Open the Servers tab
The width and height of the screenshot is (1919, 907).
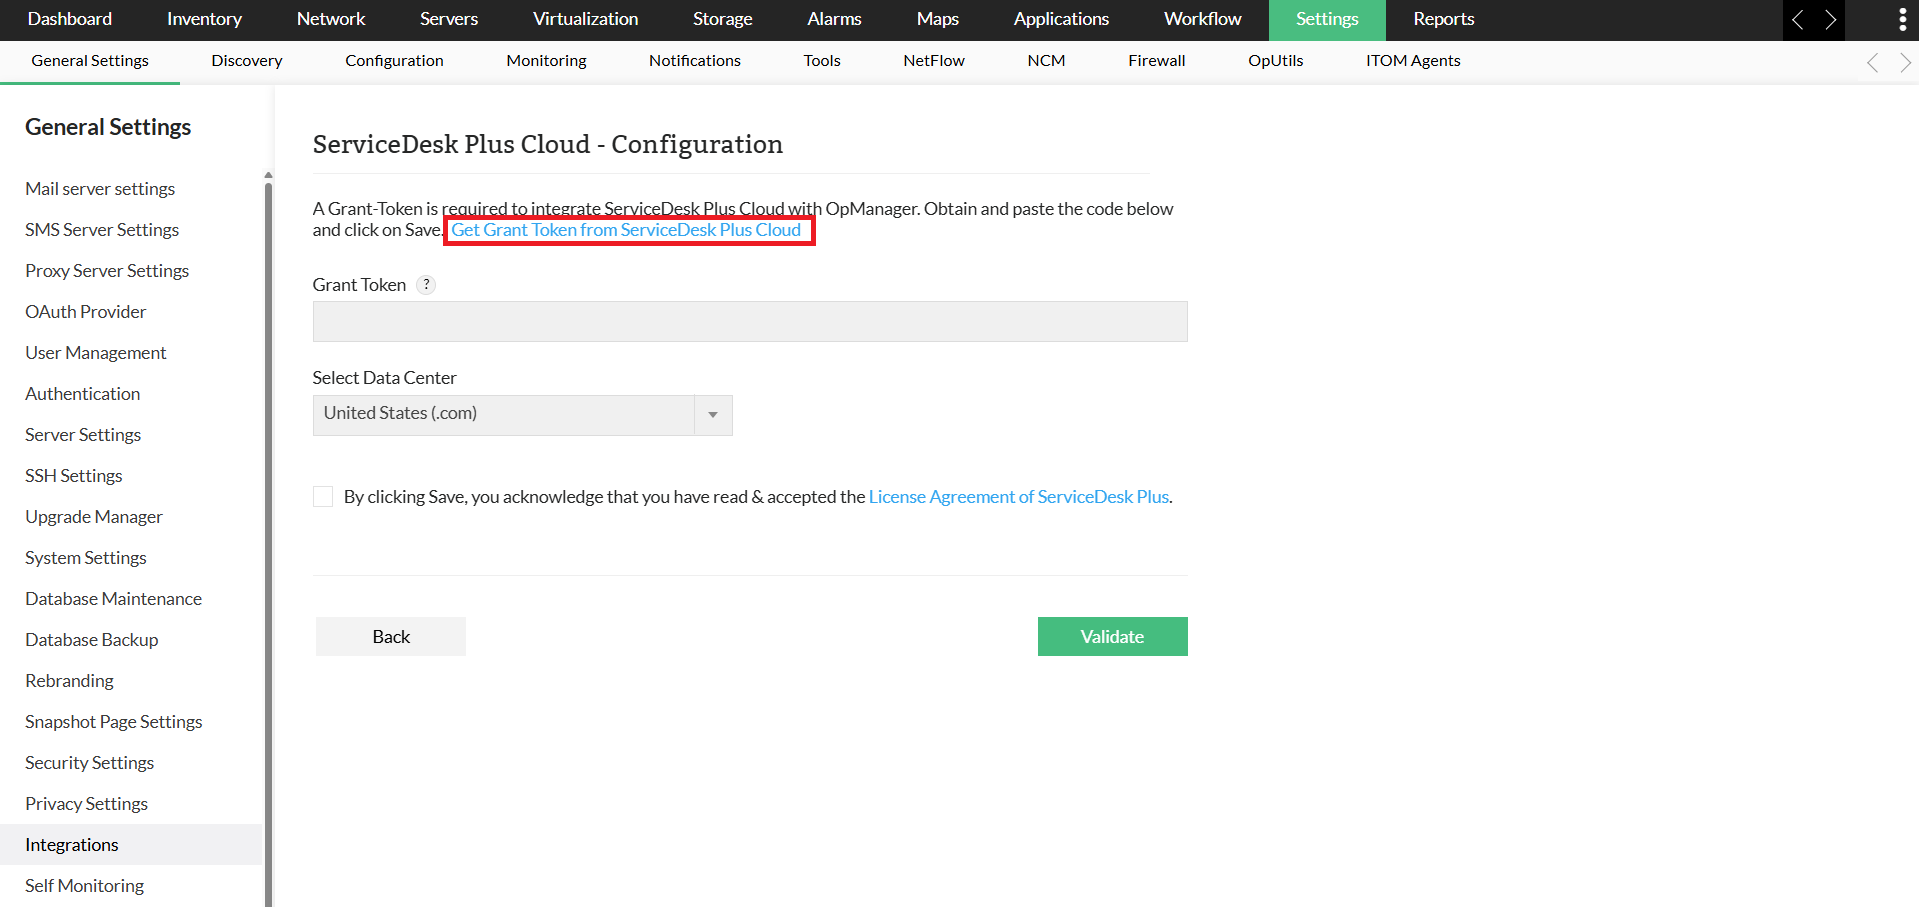pyautogui.click(x=449, y=20)
